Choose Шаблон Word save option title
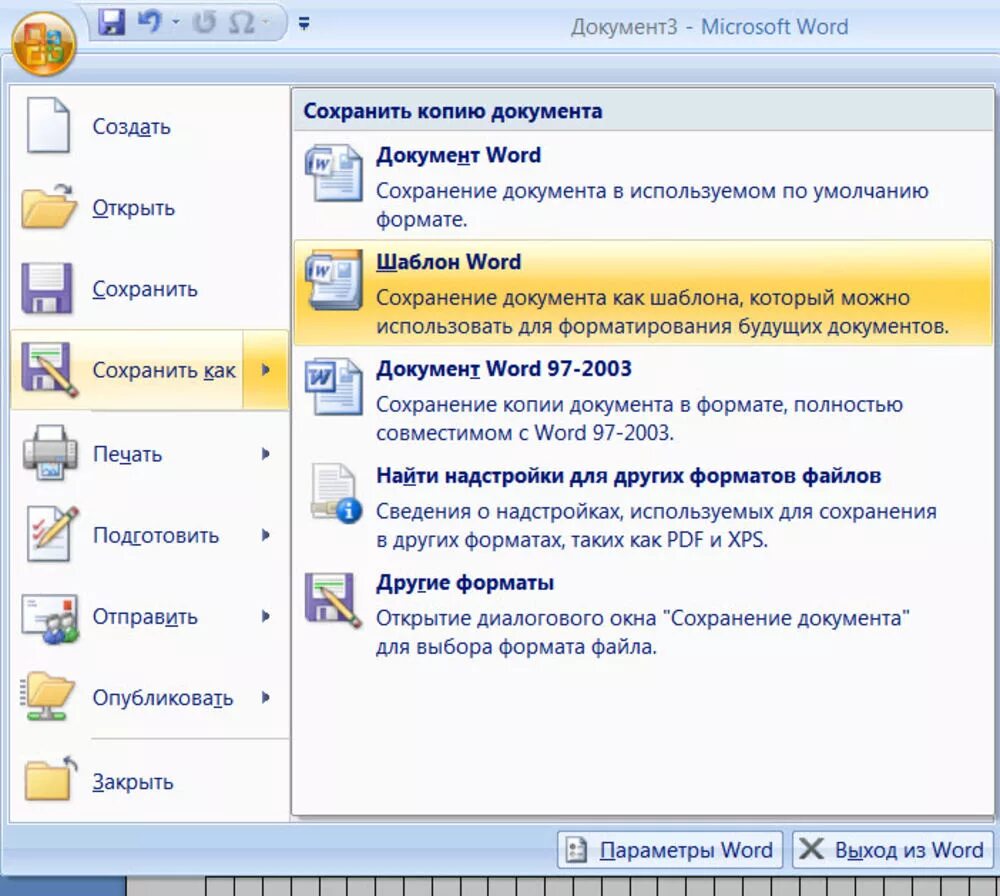Screen dimensions: 1000x896 pos(448,261)
